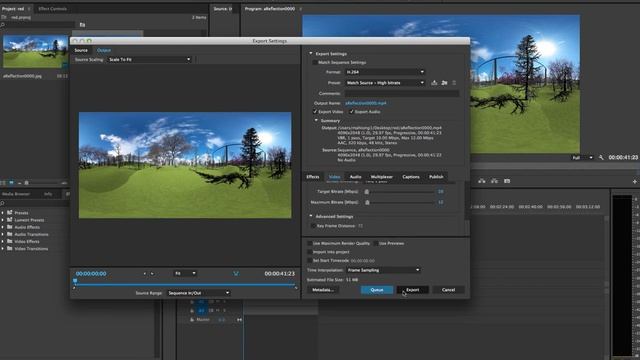Click the list view icon in Project panel footer

click(3, 183)
